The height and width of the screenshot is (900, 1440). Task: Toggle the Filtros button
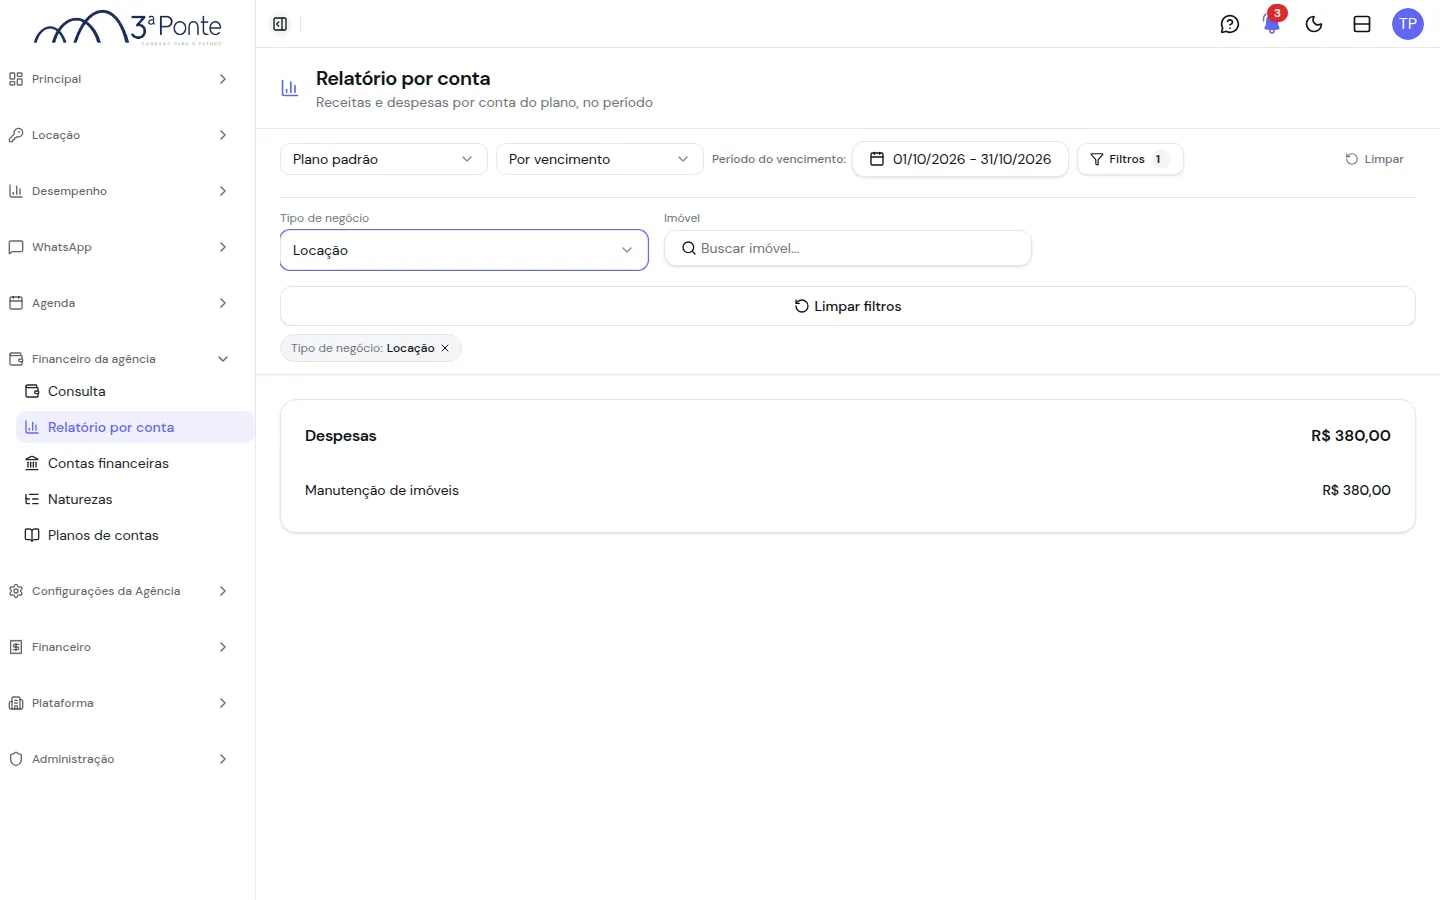pos(1130,159)
